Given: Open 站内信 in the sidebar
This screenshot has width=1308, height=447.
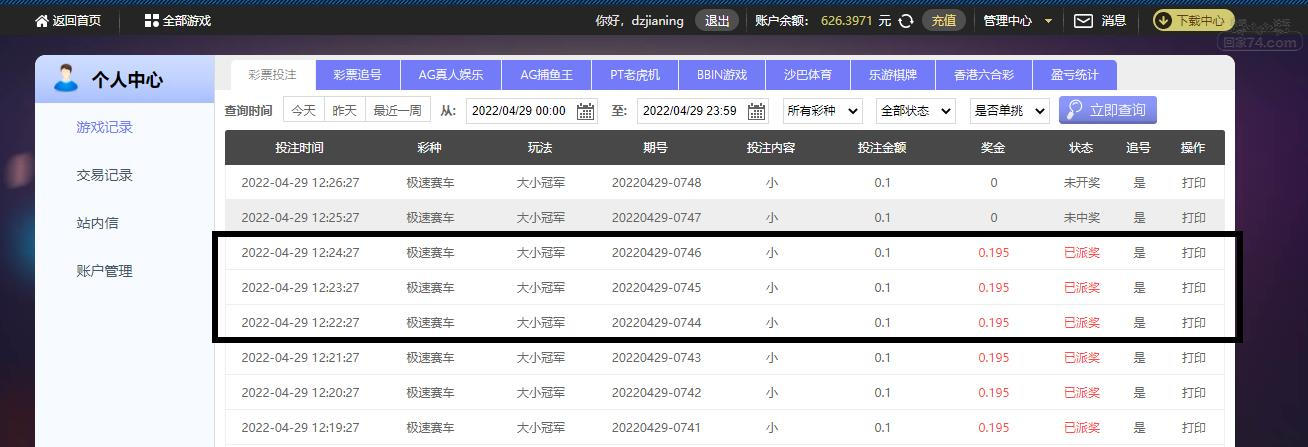Looking at the screenshot, I should pyautogui.click(x=98, y=223).
